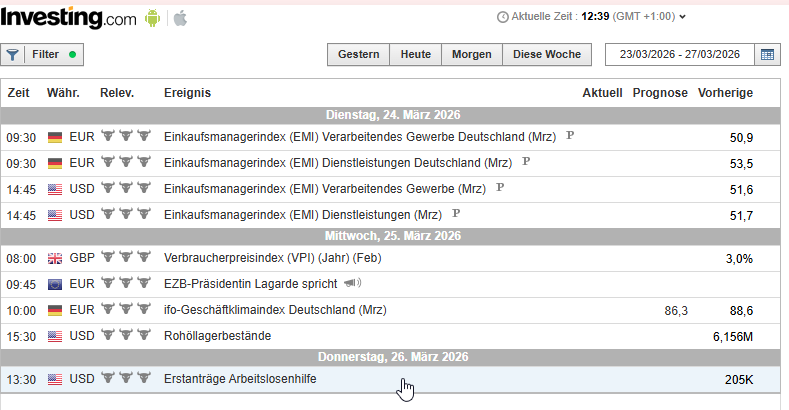Click the bull relevance icons in the ifo-Geschäftsklimaindex row
789x410 pixels.
tap(126, 308)
